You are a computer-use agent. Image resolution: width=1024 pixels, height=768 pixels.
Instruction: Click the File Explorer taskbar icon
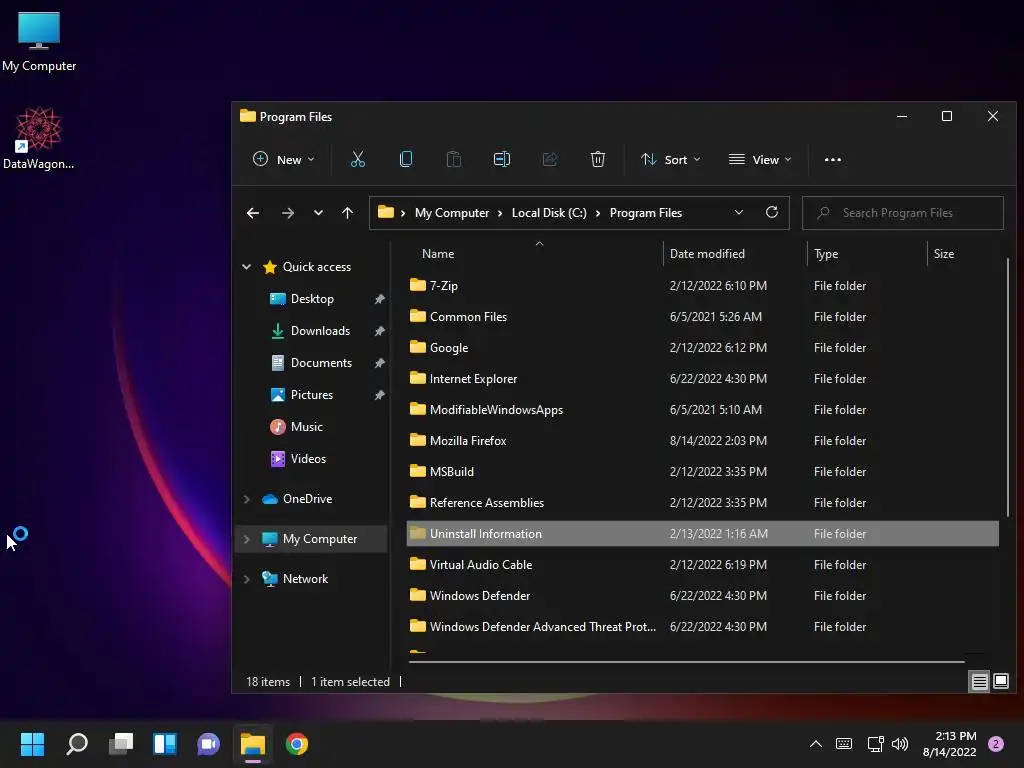coord(253,744)
